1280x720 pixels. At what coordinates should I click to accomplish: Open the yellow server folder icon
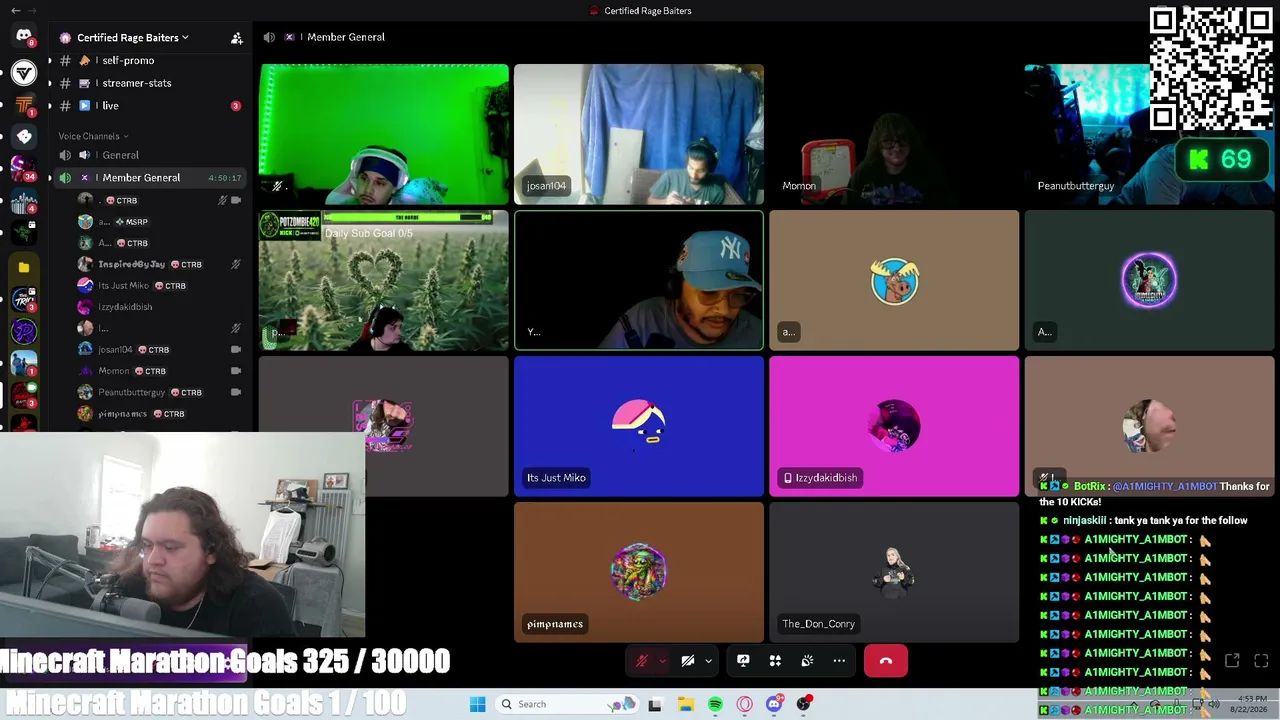(24, 267)
